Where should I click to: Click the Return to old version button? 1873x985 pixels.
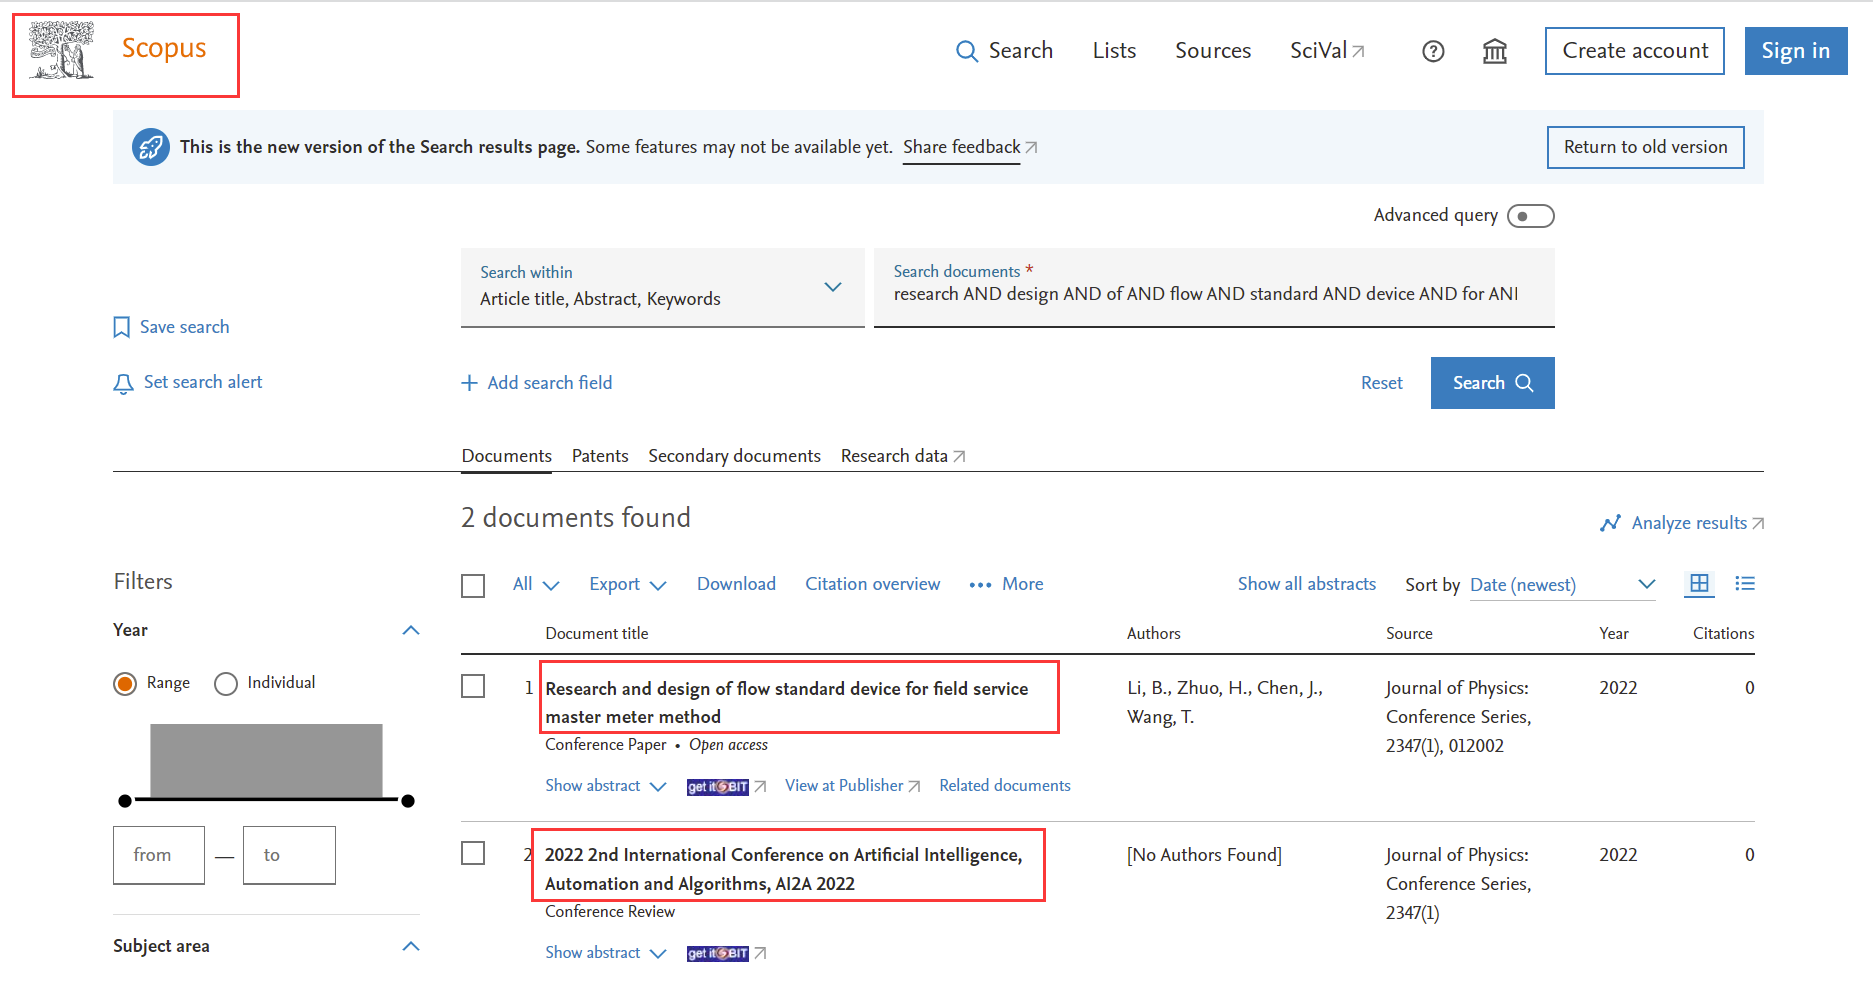[x=1645, y=147]
